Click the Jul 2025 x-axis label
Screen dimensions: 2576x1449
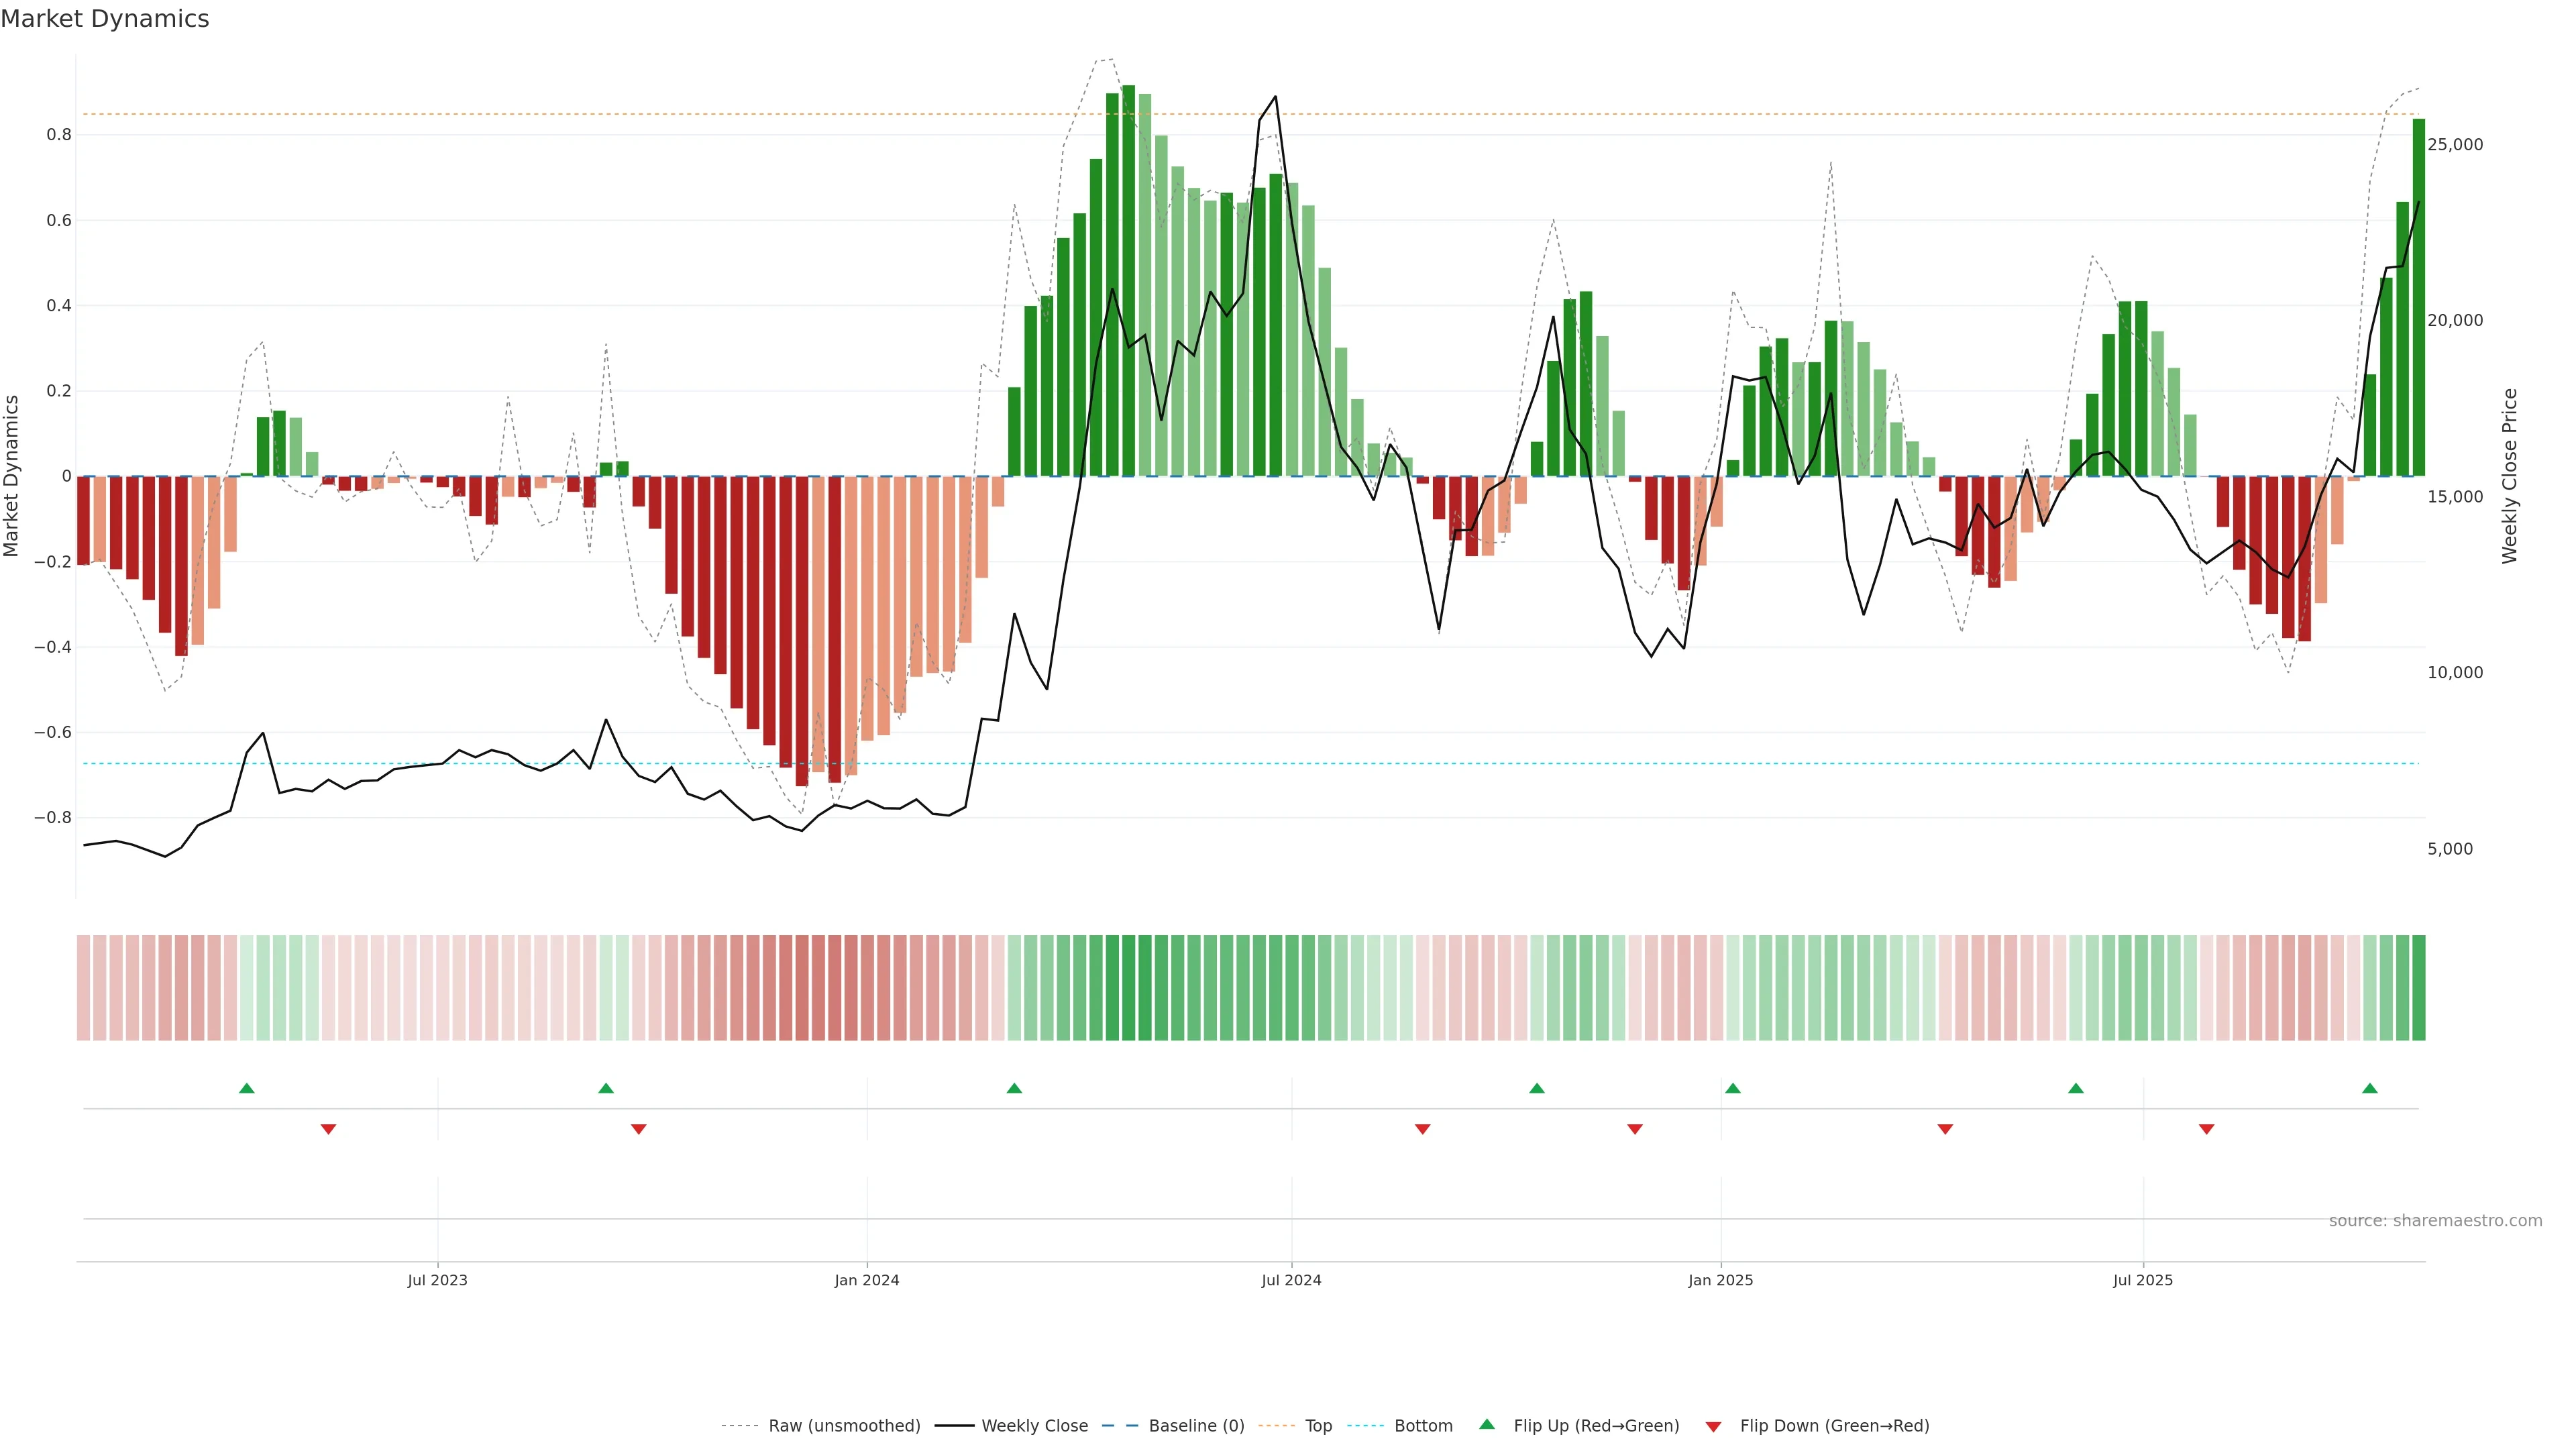2143,1280
